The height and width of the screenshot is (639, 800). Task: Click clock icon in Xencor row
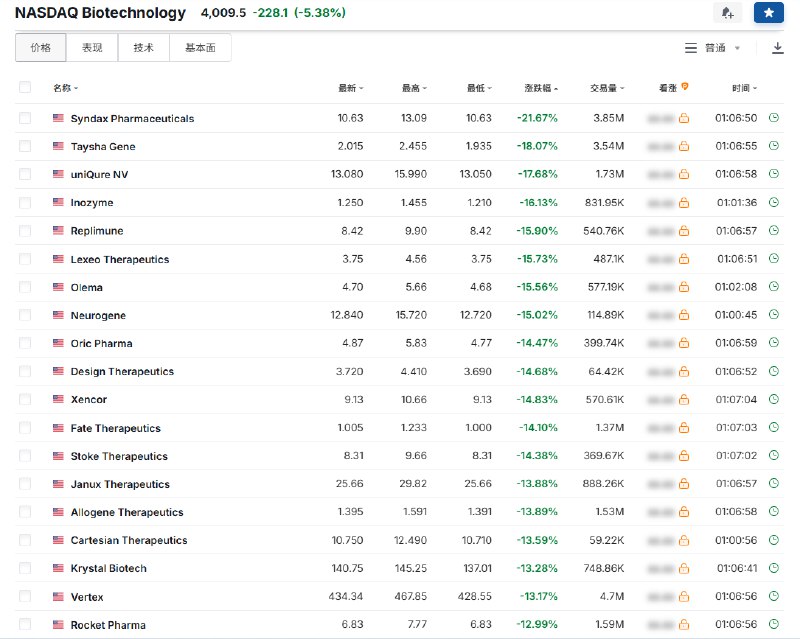773,399
